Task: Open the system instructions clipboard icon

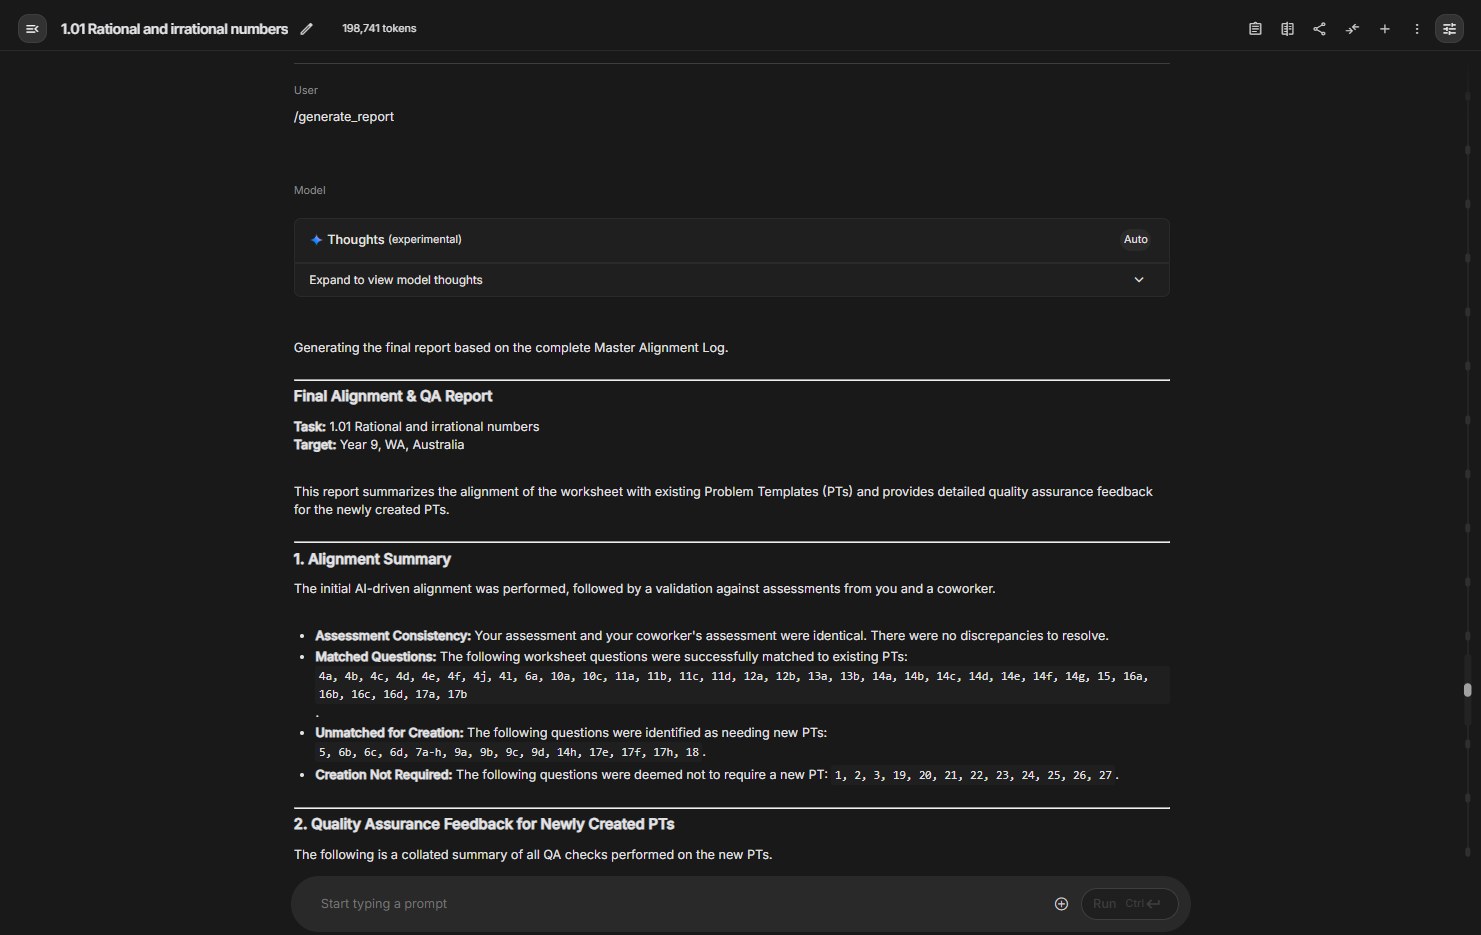Action: [x=1255, y=29]
